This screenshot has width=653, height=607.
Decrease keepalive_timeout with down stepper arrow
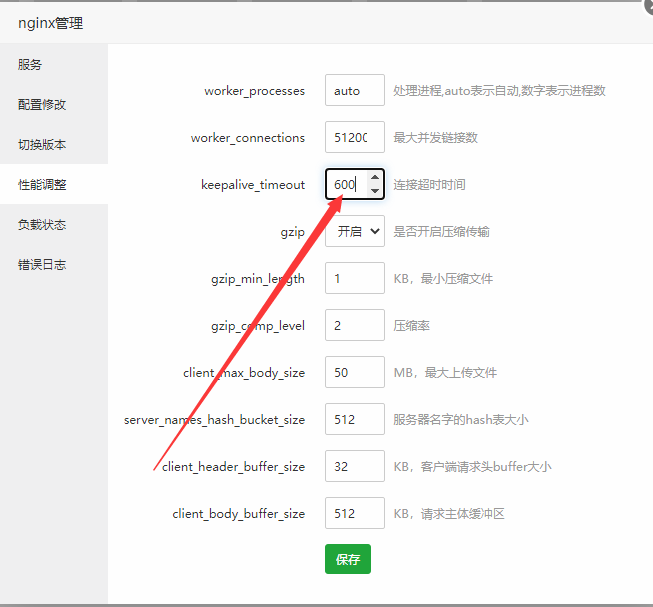pos(375,190)
